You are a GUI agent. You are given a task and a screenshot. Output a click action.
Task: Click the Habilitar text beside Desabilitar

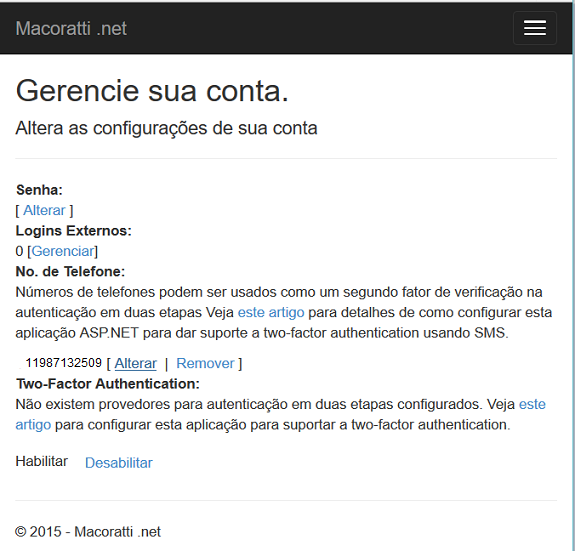tap(41, 461)
